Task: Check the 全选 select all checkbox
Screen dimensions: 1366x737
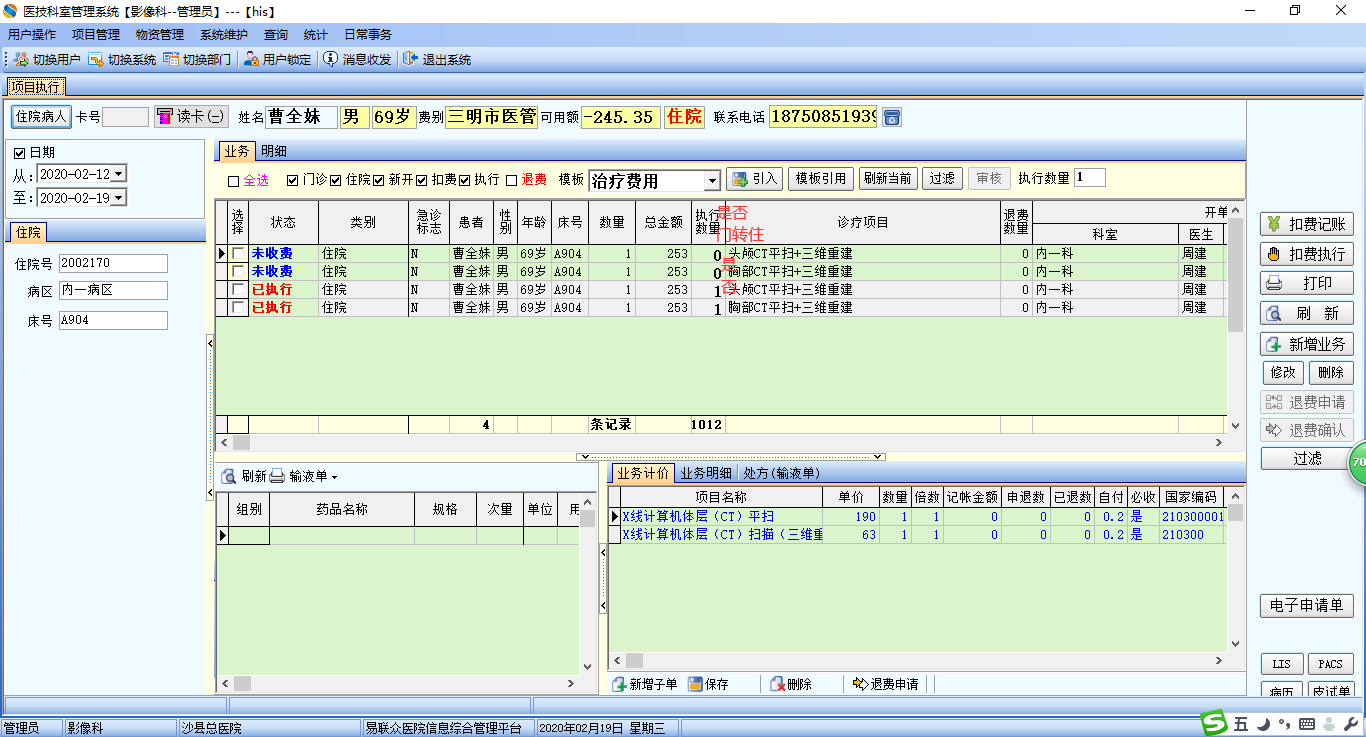Action: 234,181
